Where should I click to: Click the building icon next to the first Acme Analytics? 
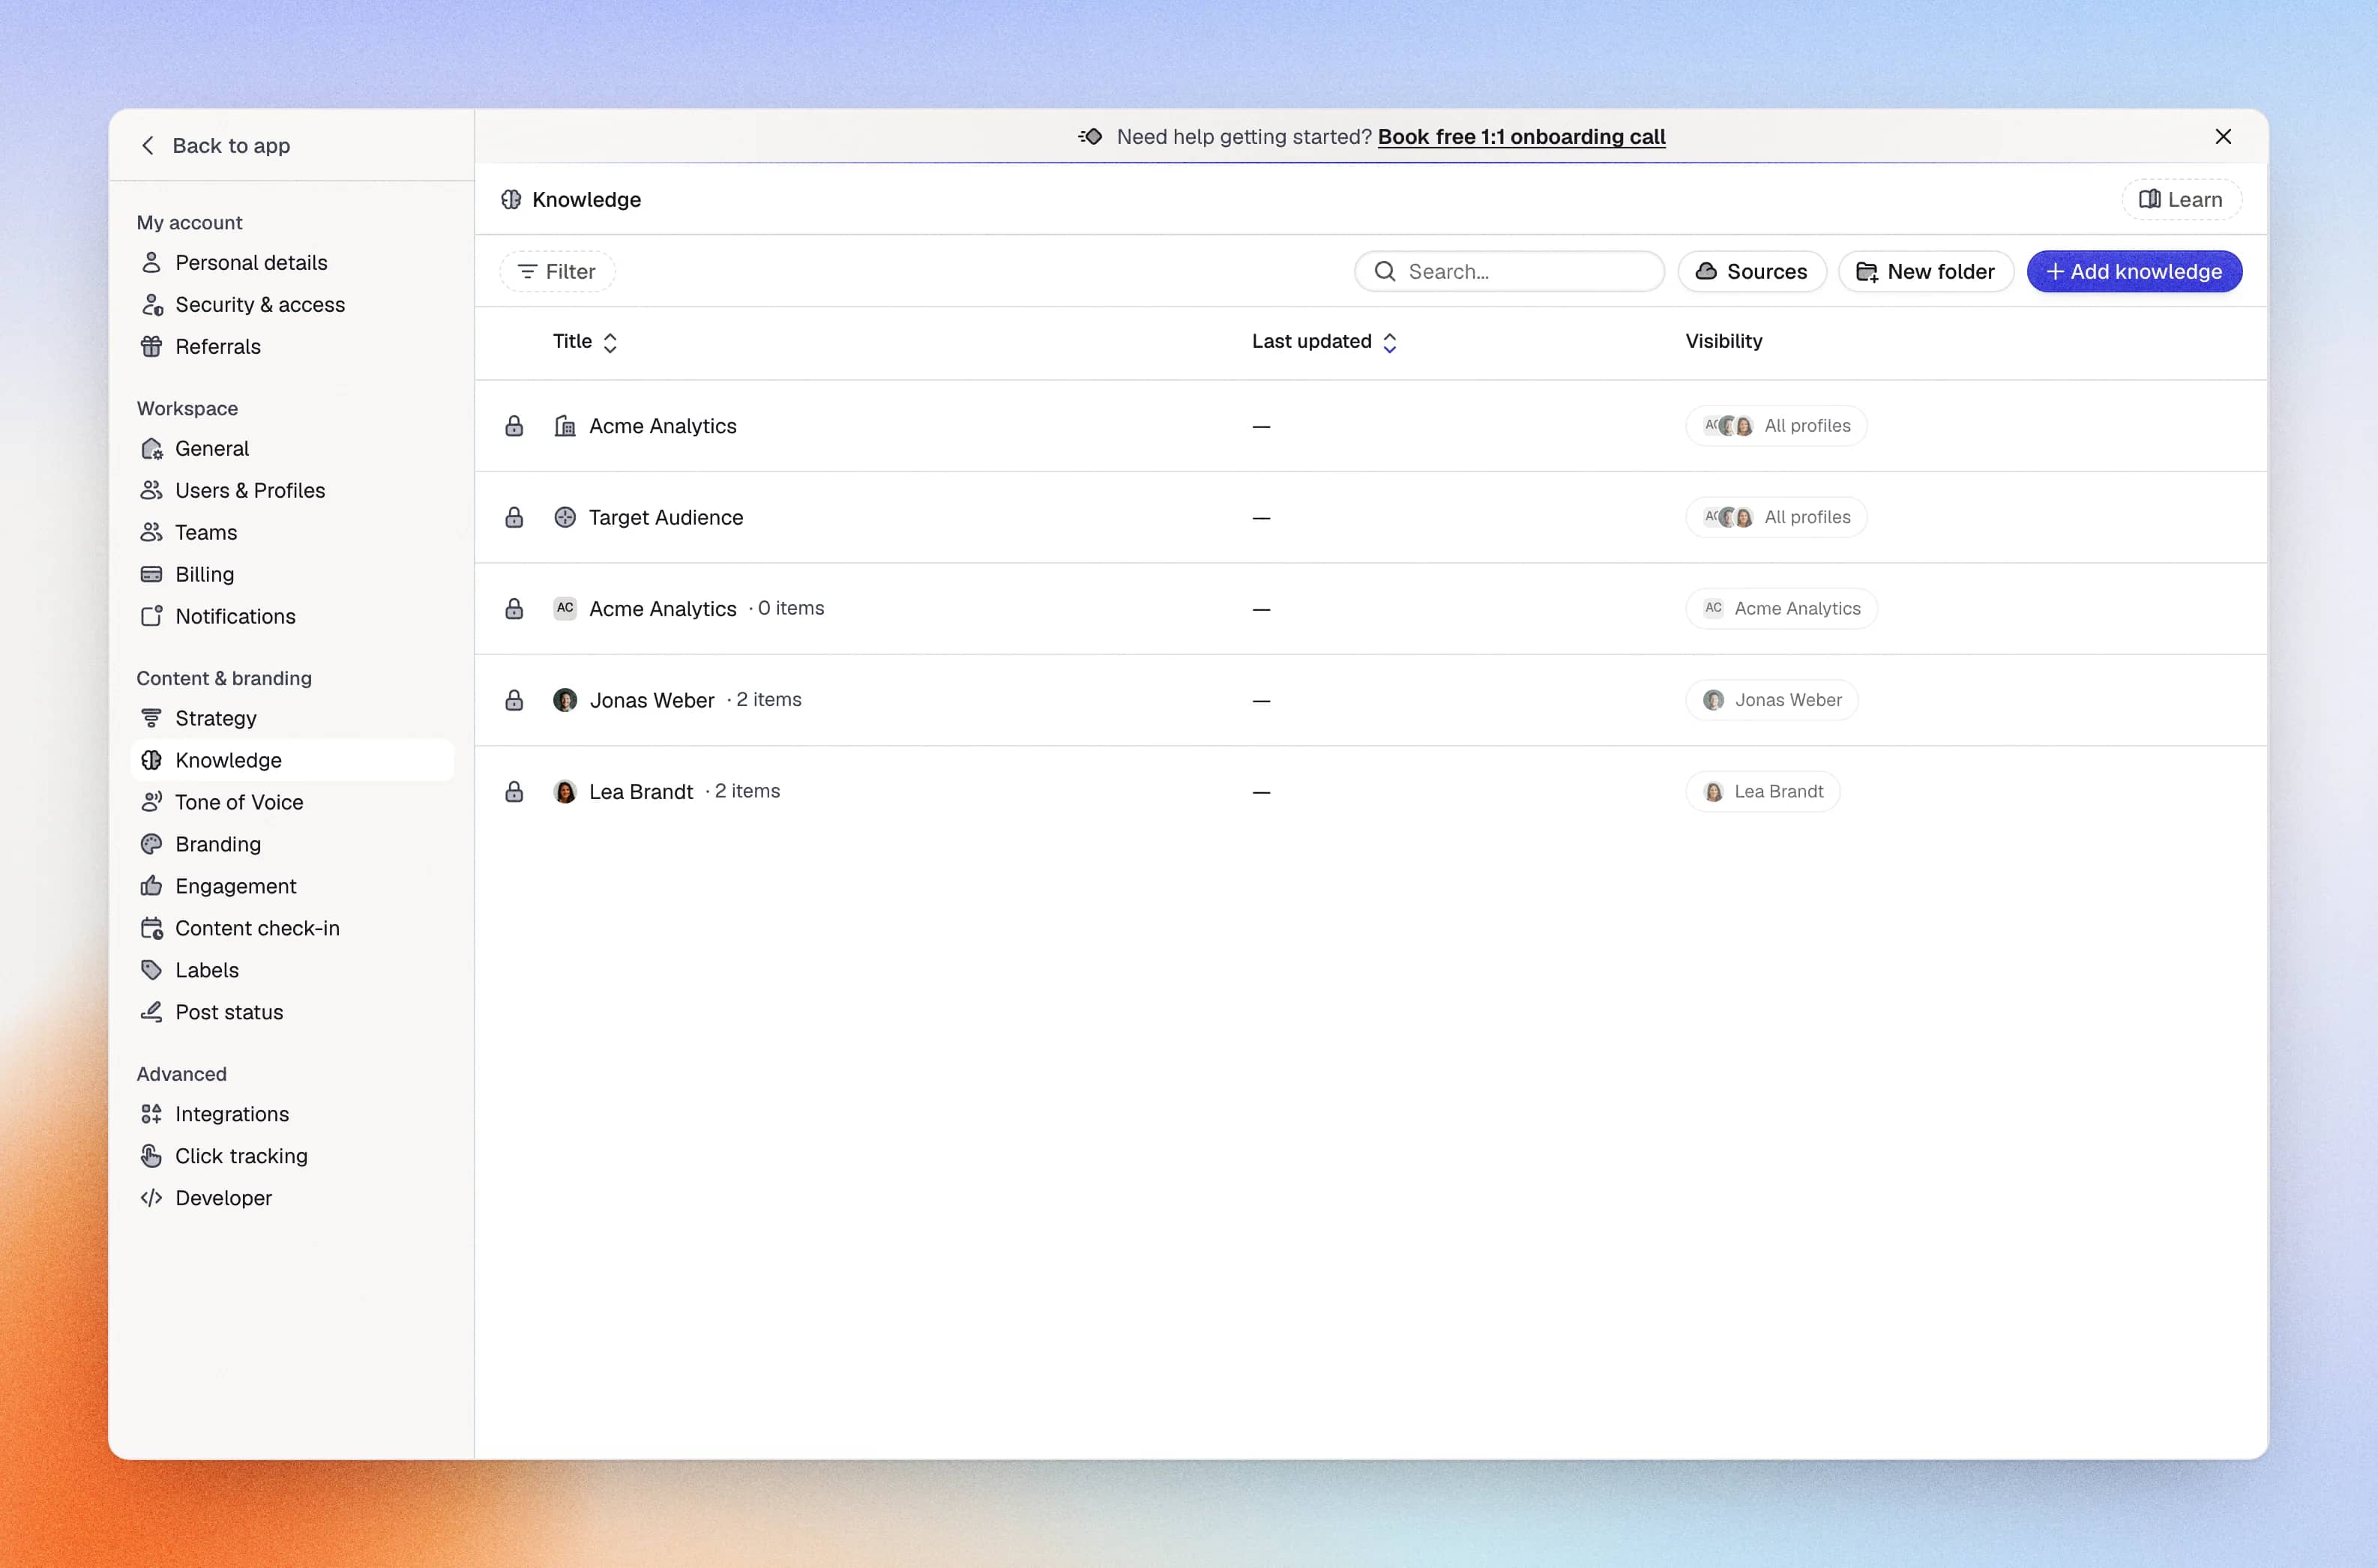[565, 426]
